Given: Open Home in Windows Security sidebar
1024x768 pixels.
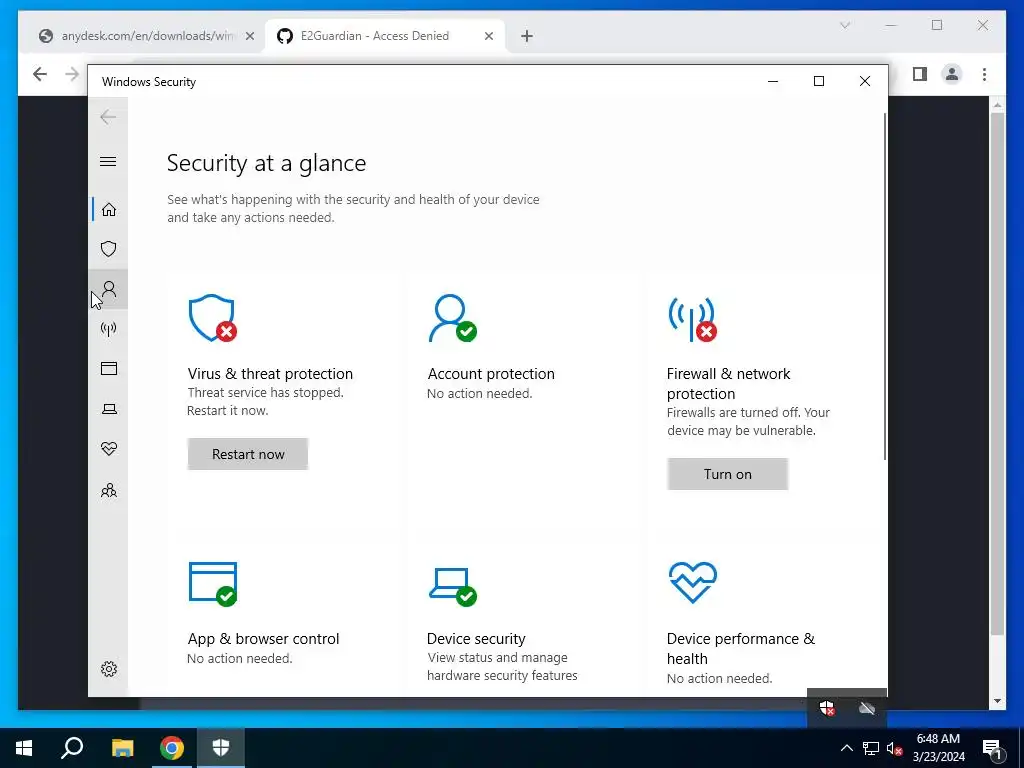Looking at the screenshot, I should point(108,210).
